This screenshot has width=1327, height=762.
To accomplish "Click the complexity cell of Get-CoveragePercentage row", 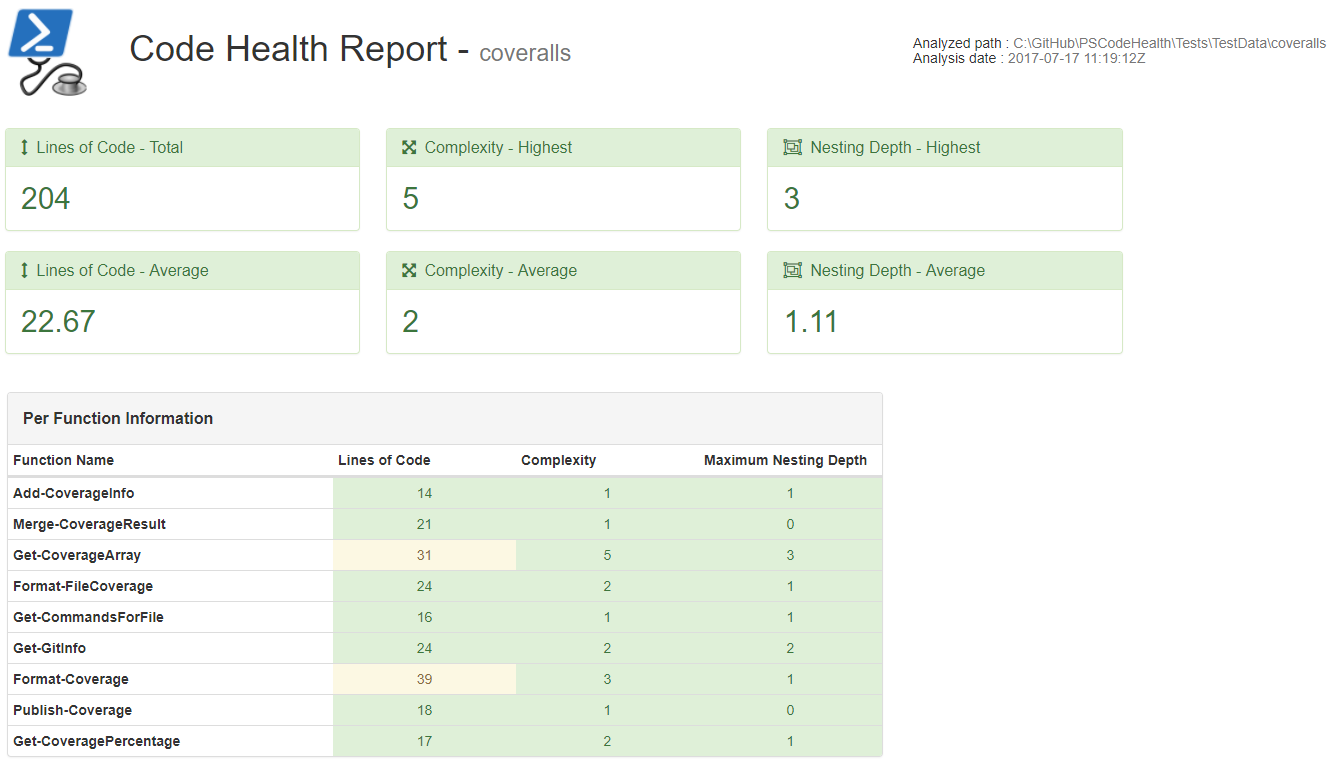I will click(x=607, y=741).
